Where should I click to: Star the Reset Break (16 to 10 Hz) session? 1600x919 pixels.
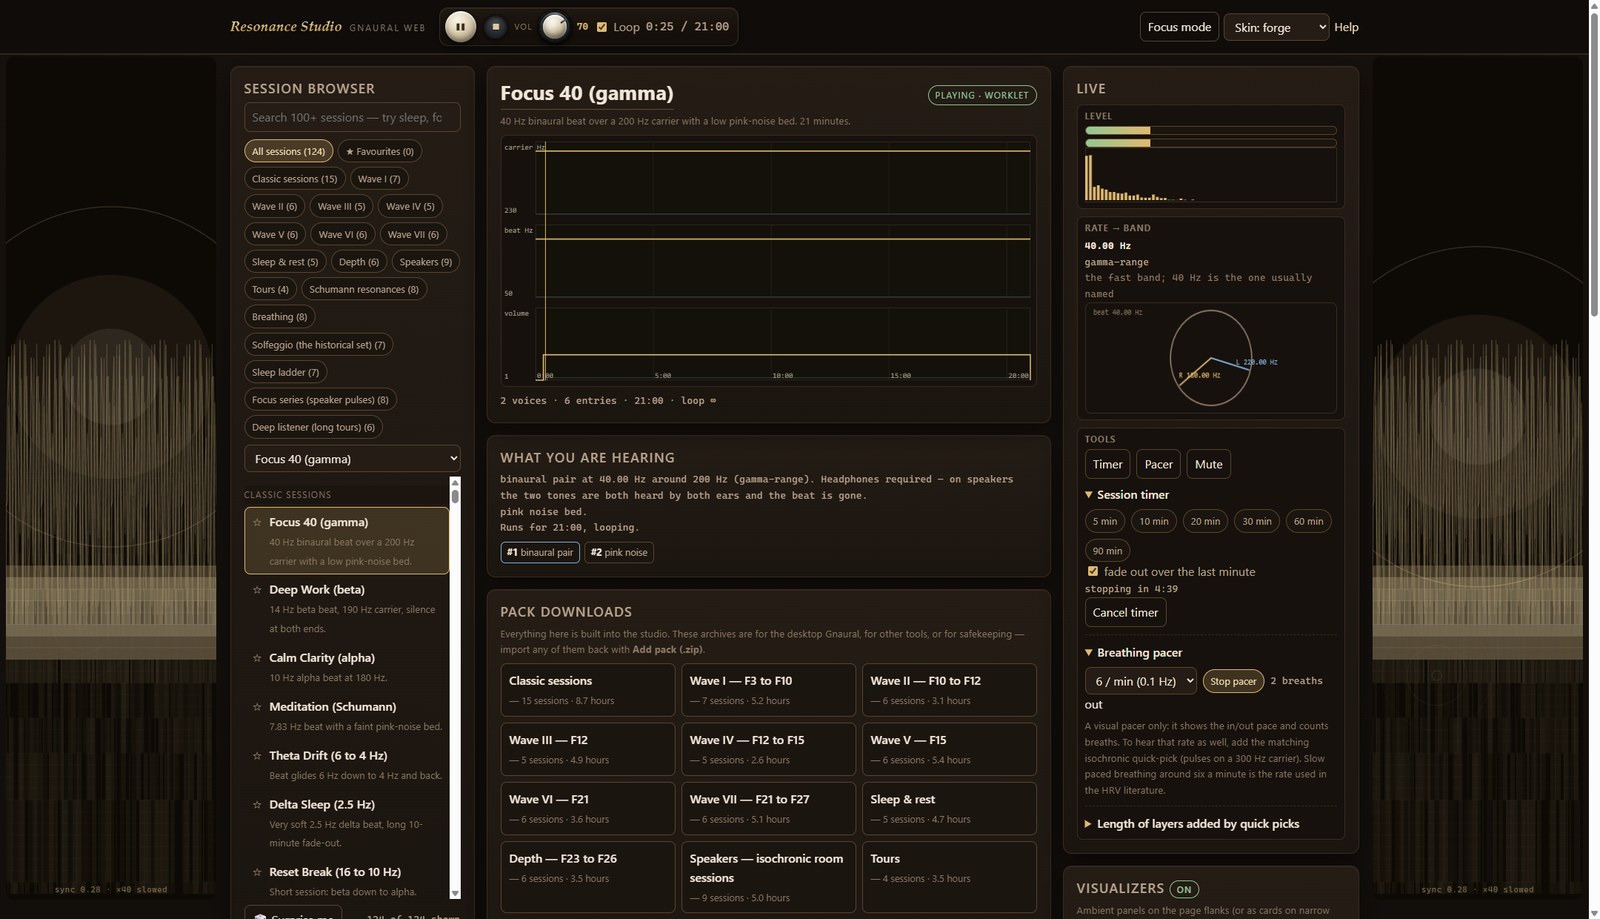(257, 872)
